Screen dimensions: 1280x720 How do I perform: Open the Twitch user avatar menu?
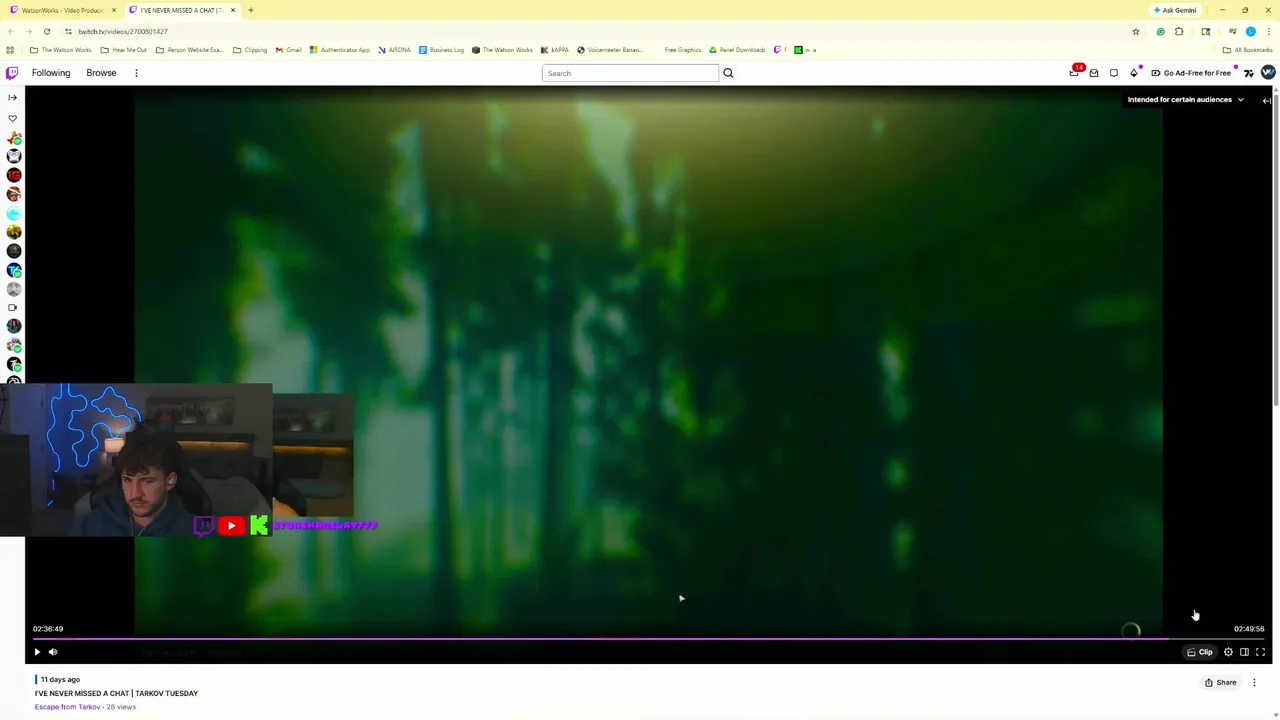coord(1268,72)
